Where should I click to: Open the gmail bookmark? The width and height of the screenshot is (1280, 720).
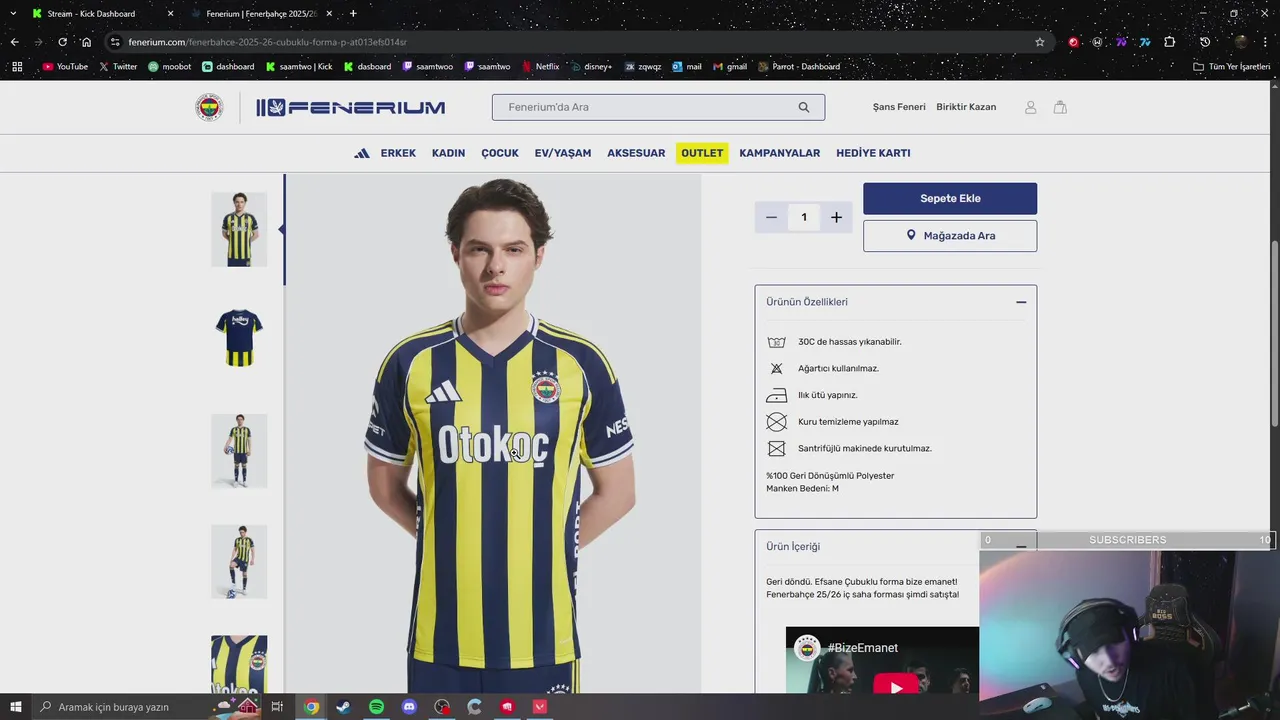pos(729,67)
